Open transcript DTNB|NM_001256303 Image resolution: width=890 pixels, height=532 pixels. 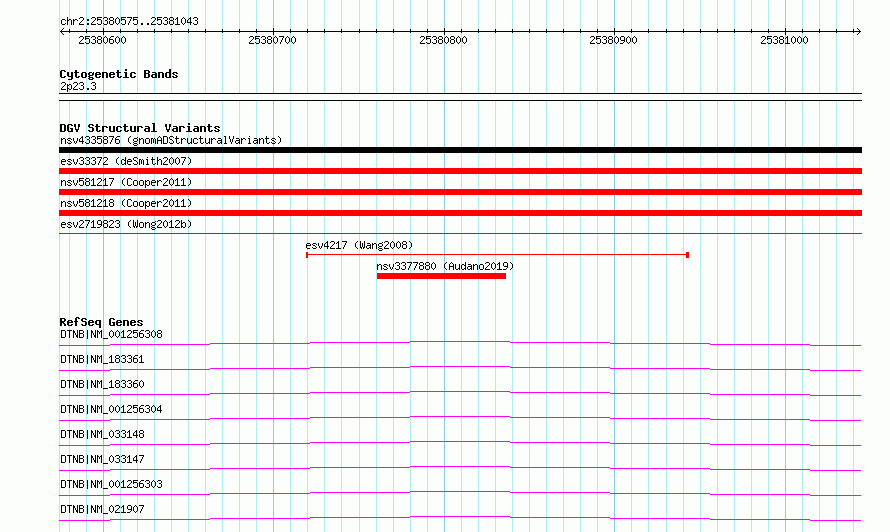click(111, 484)
